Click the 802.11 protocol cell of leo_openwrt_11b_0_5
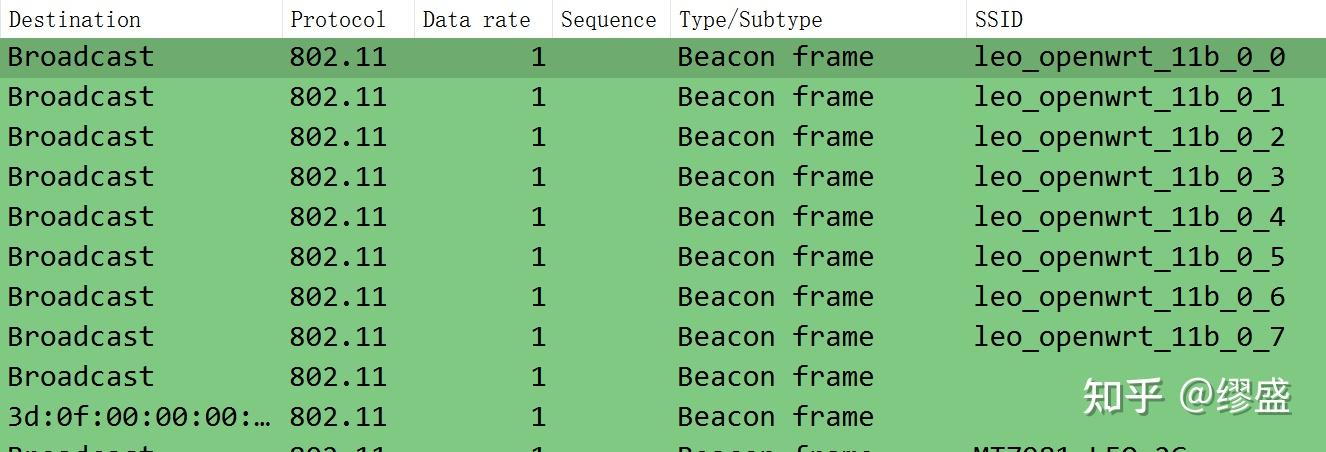This screenshot has width=1326, height=452. 338,257
